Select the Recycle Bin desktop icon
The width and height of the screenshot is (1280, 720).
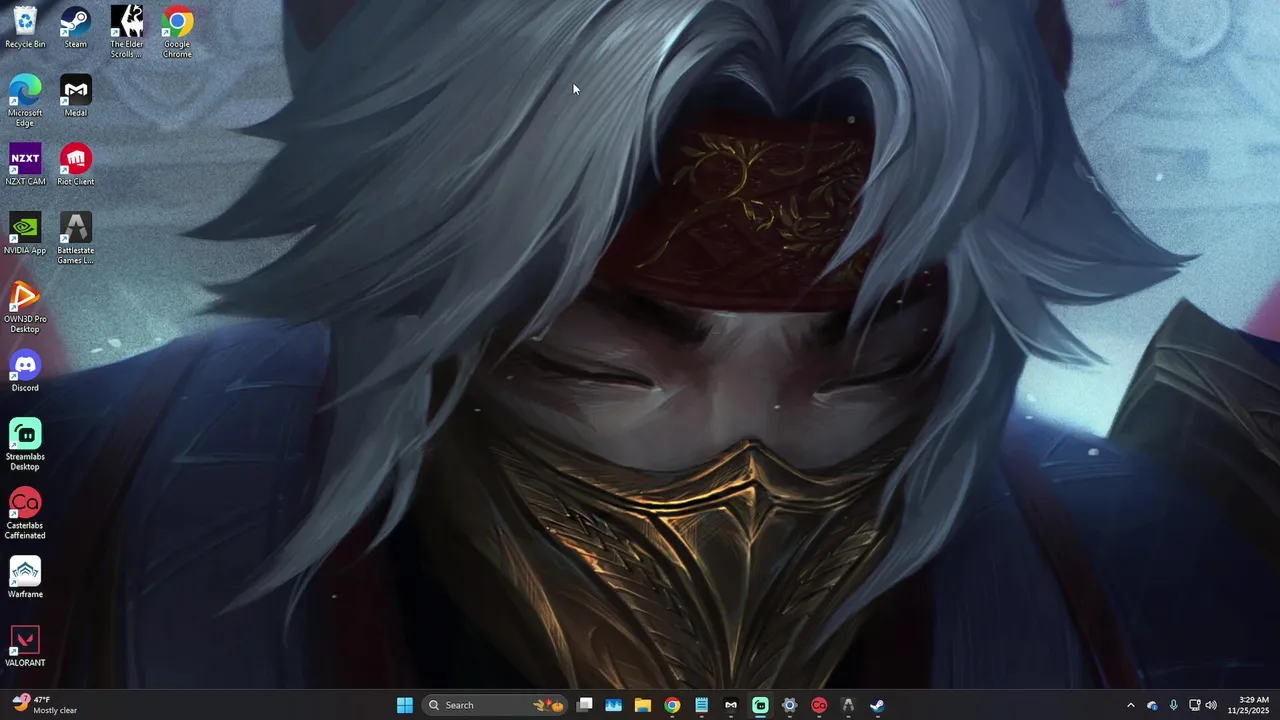tap(25, 28)
